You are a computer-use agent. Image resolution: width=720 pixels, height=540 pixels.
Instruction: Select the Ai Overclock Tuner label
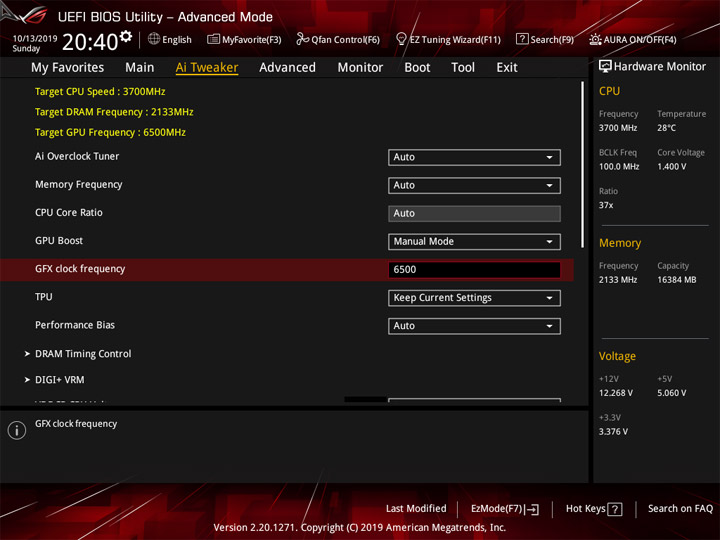pos(77,156)
